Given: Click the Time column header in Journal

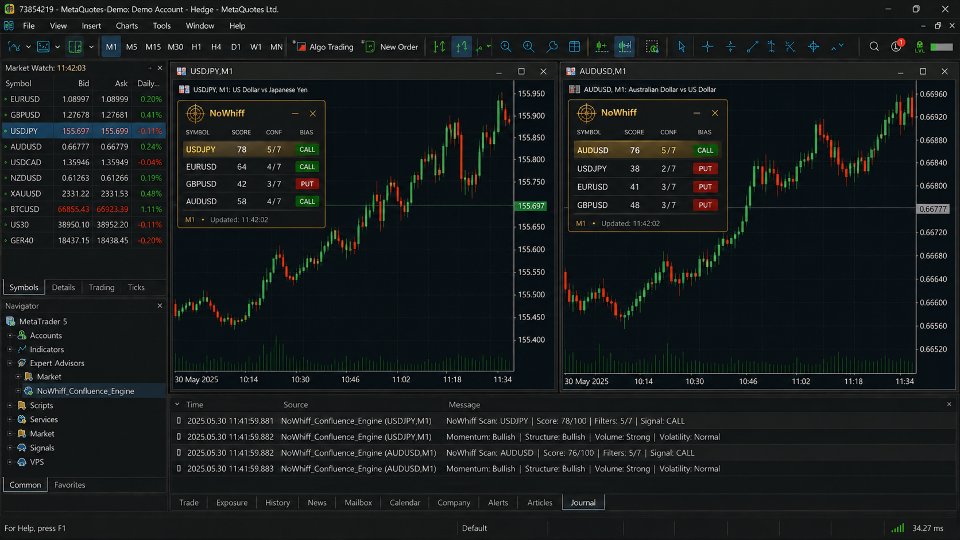Looking at the screenshot, I should [195, 405].
